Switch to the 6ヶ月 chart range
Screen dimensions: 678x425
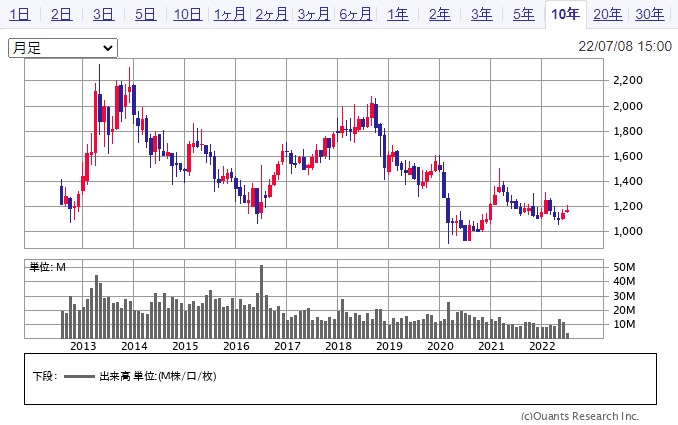[355, 14]
